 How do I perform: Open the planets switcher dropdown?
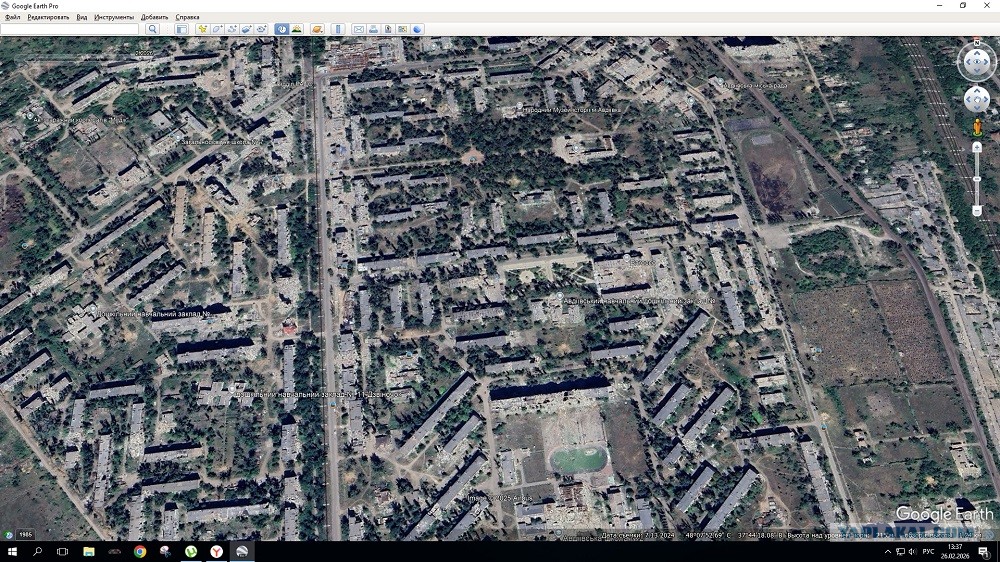click(317, 30)
